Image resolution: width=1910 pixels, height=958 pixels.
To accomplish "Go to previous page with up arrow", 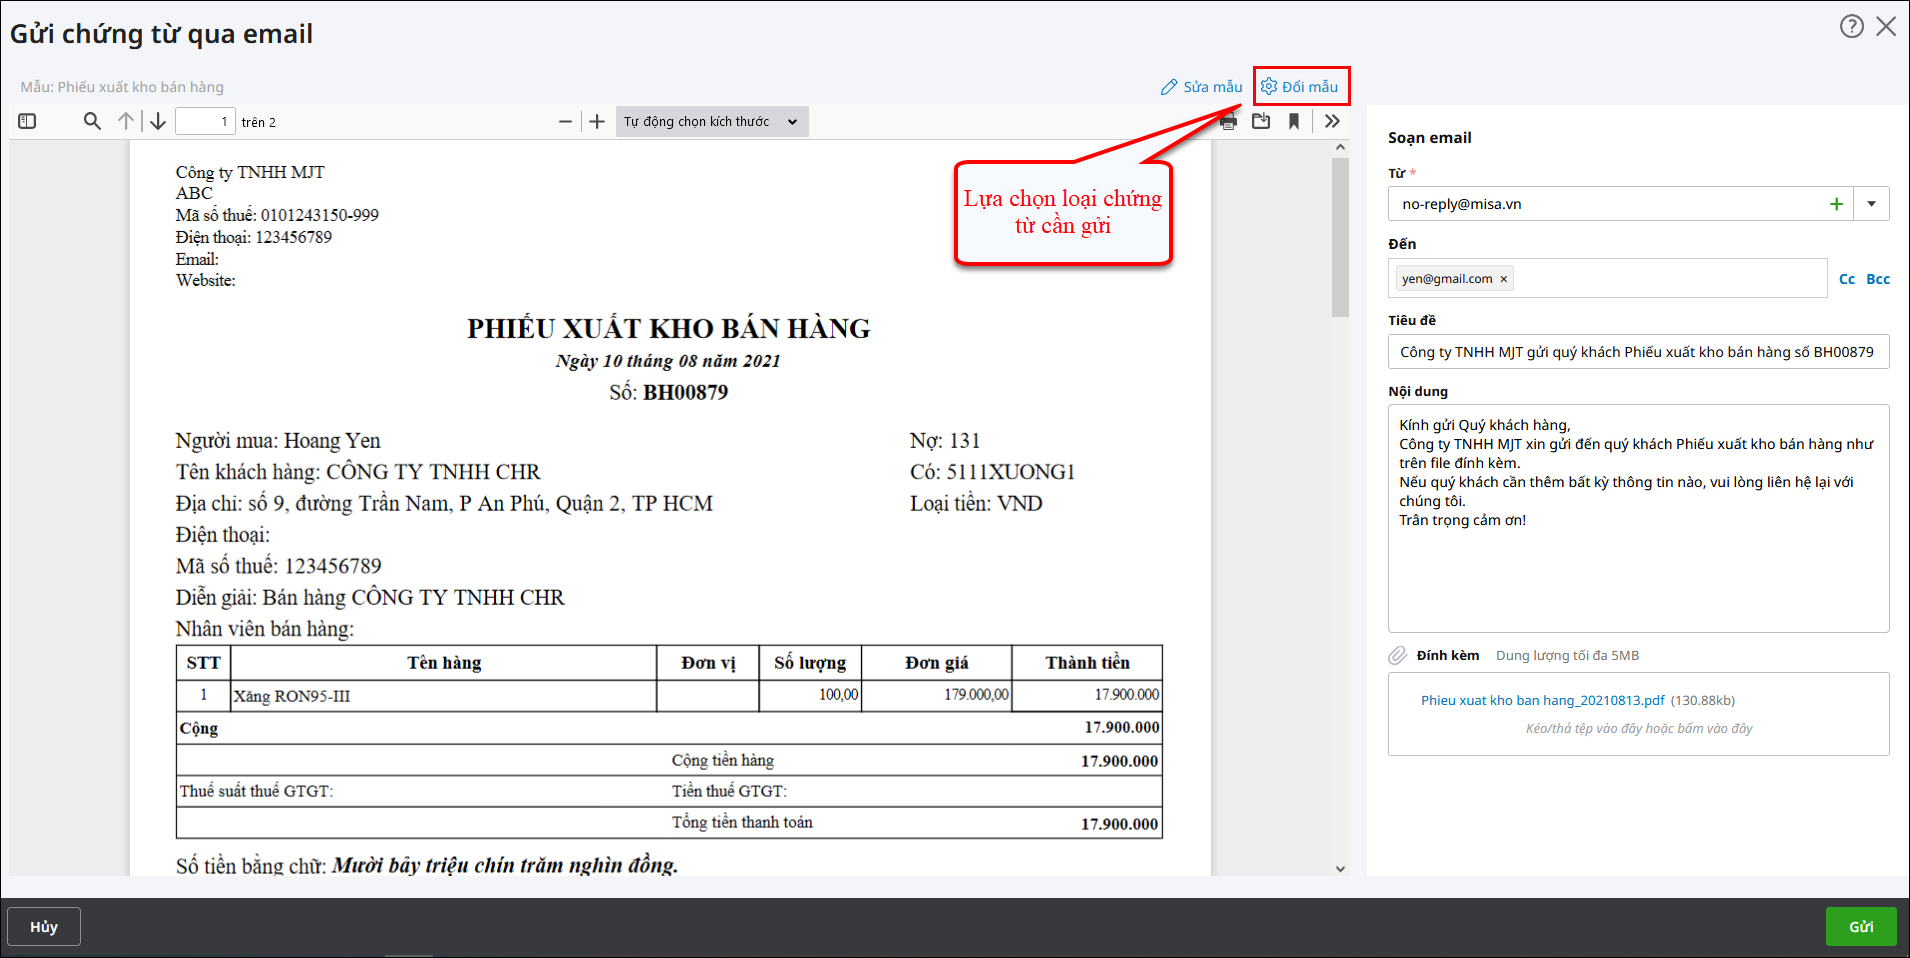I will [x=126, y=122].
